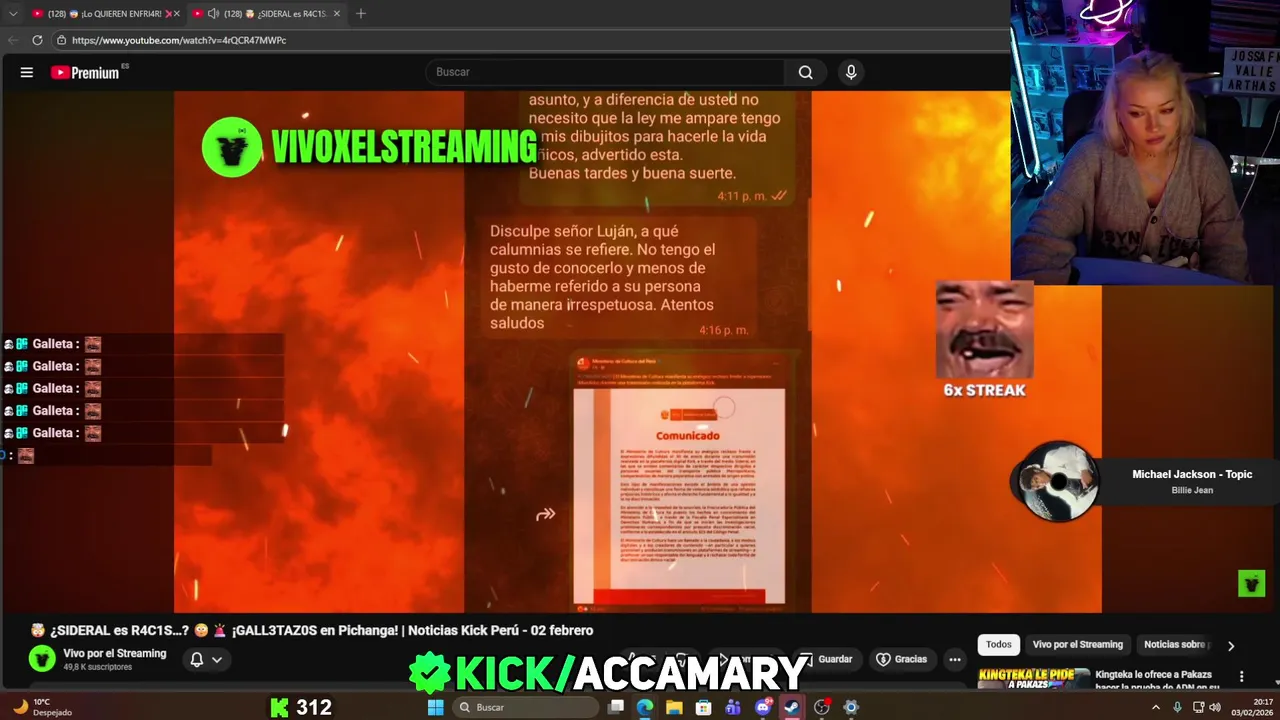The width and height of the screenshot is (1280, 720).
Task: Open Discord from the taskbar
Action: [x=763, y=707]
